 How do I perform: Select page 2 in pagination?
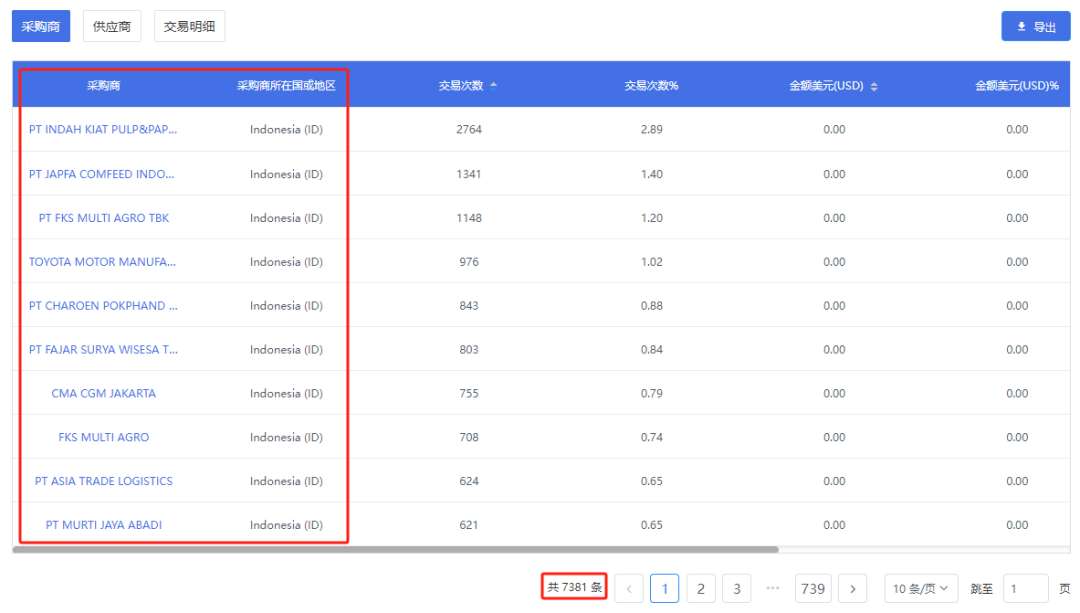(700, 589)
